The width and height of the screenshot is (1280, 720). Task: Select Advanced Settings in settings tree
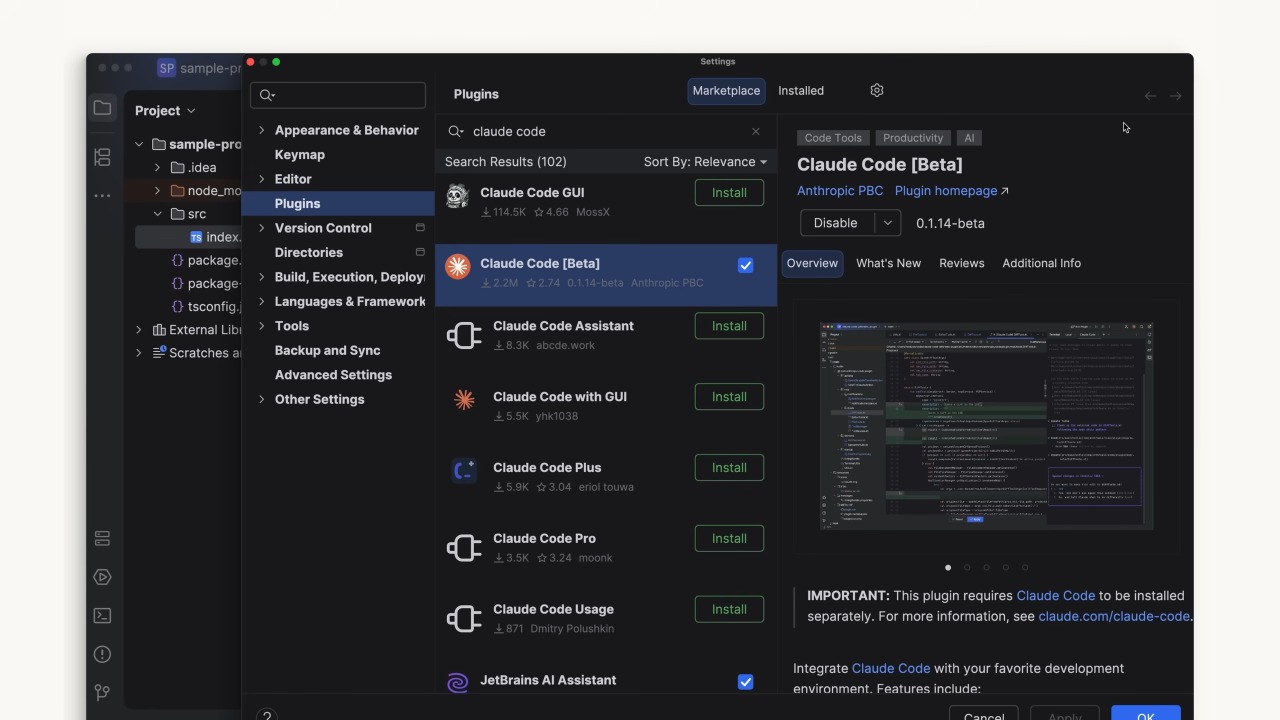click(333, 375)
